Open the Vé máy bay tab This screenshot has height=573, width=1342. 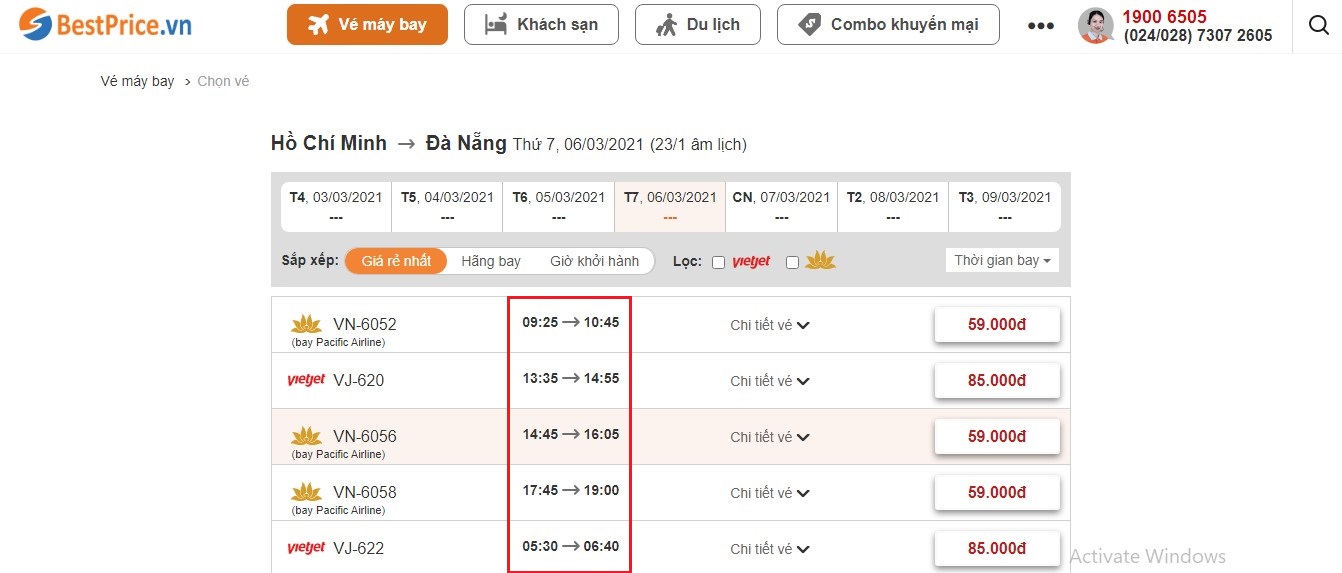click(367, 25)
